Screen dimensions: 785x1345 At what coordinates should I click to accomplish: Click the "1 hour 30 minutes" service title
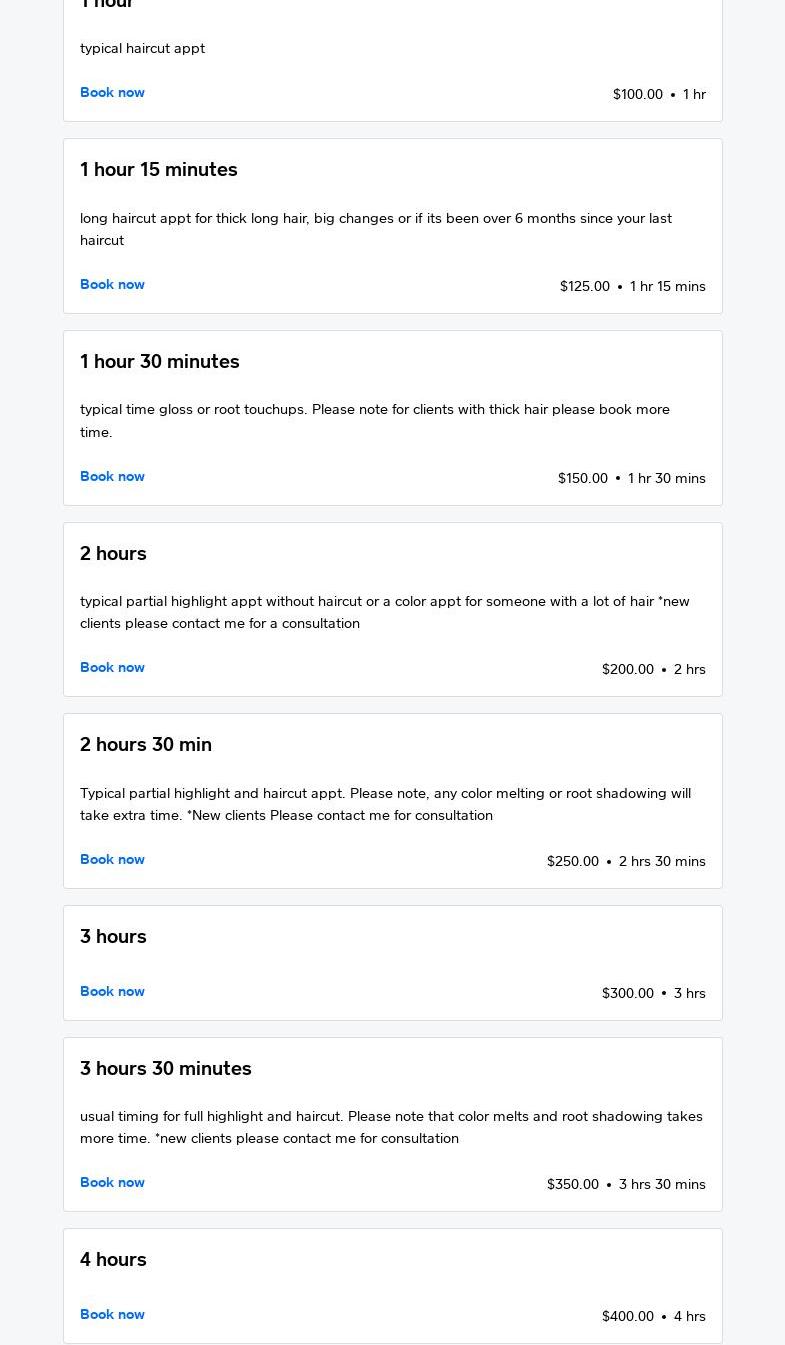click(160, 362)
